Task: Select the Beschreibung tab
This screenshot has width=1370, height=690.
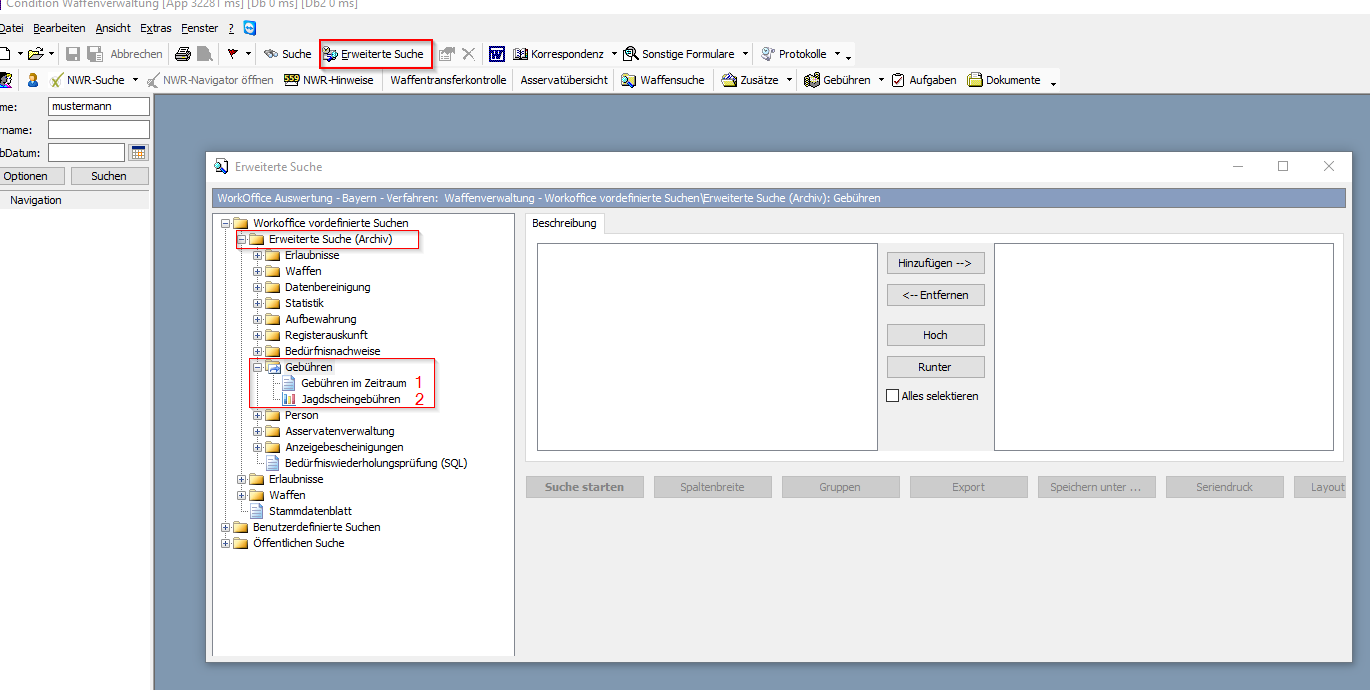Action: (564, 223)
